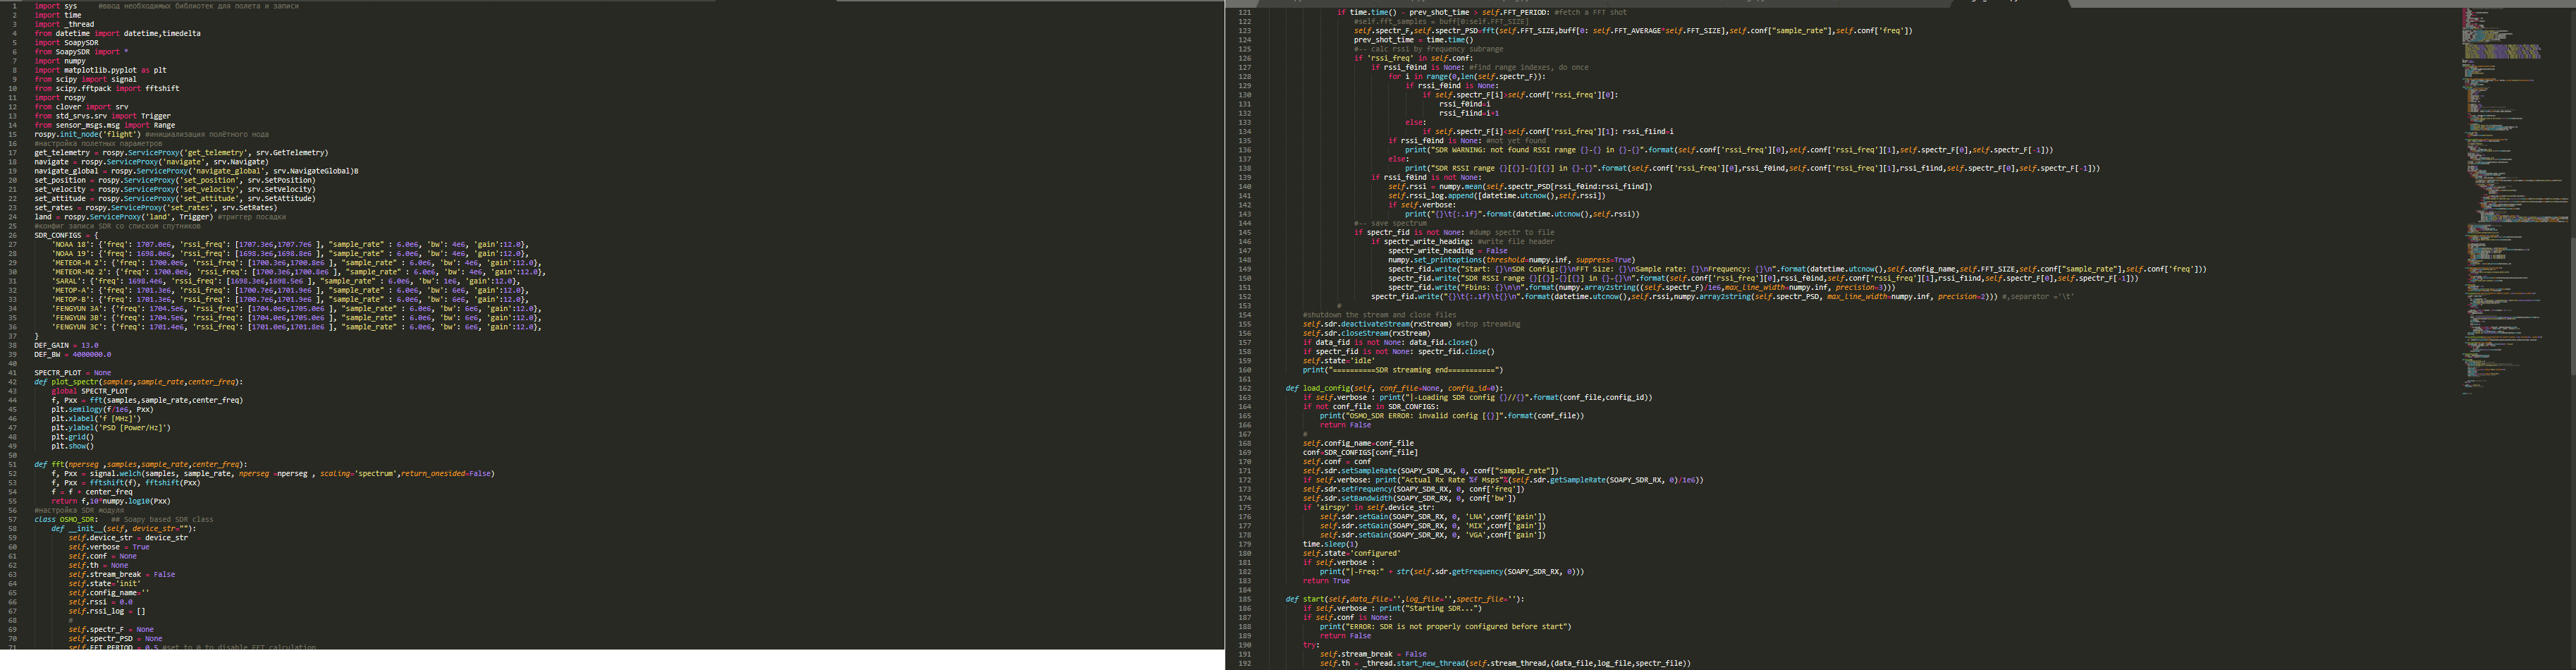Viewport: 2576px width, 670px height.
Task: Click line number 1 in the left gutter
Action: coord(15,6)
